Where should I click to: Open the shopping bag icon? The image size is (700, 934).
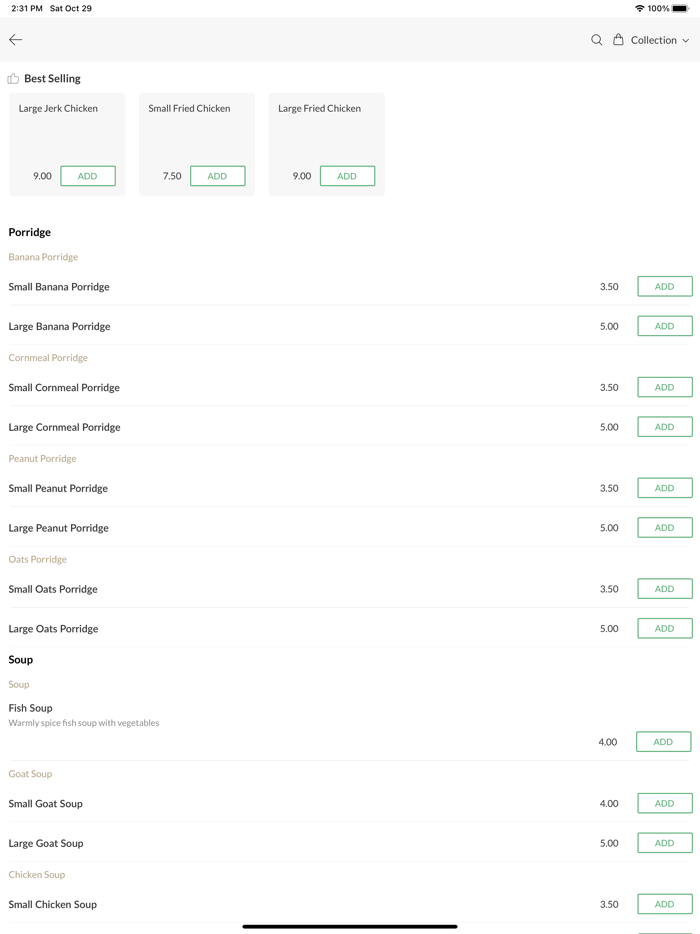pyautogui.click(x=618, y=40)
